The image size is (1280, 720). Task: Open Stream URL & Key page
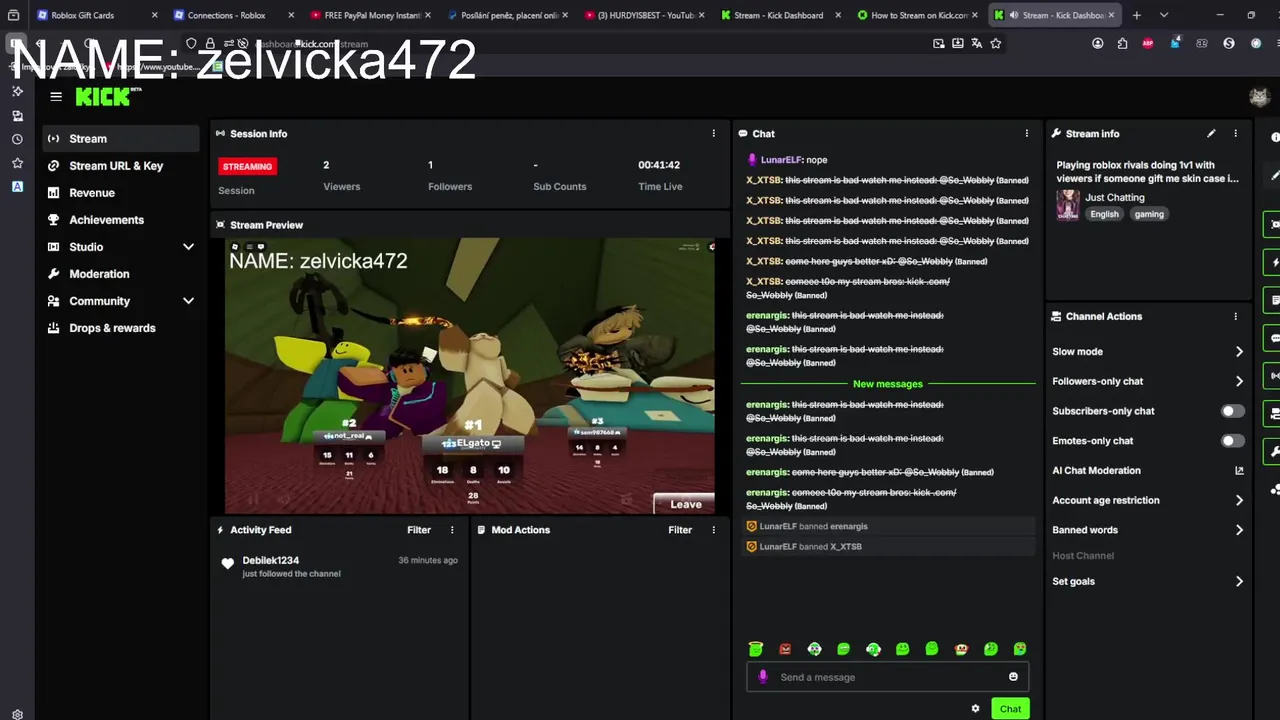pyautogui.click(x=121, y=166)
